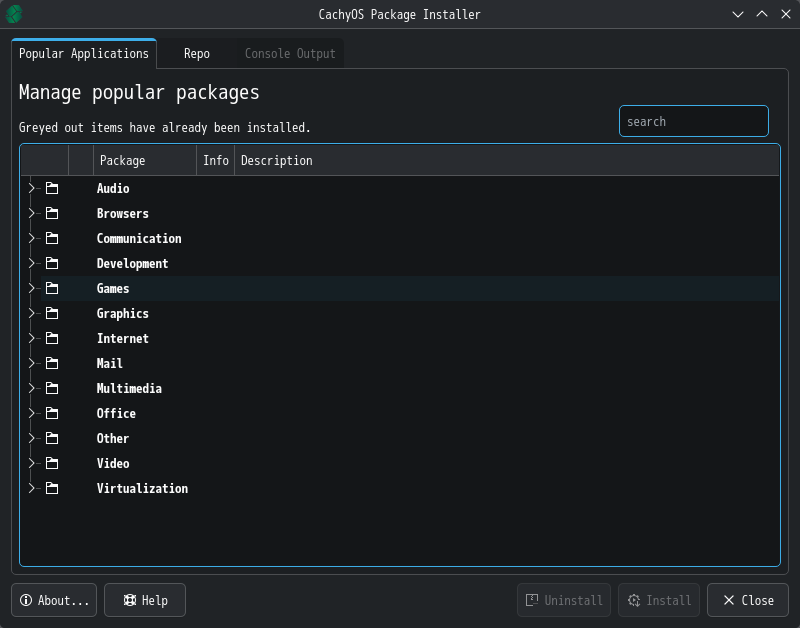Viewport: 800px width, 628px height.
Task: Expand the Graphics category
Action: (32, 313)
